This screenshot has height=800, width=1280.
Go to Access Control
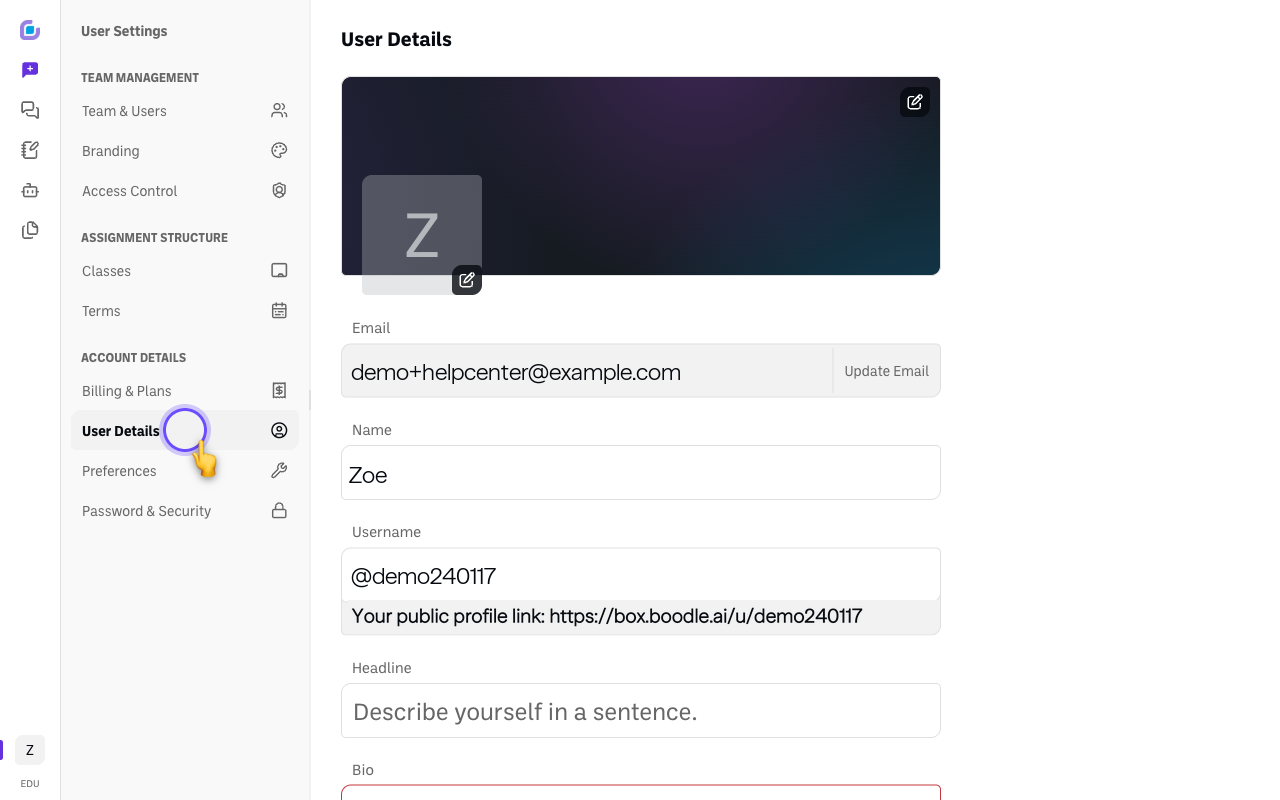click(185, 191)
